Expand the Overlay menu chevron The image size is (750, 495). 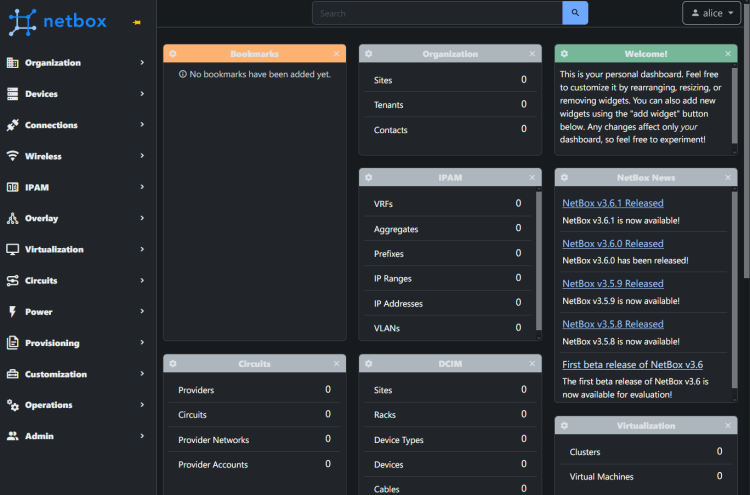click(142, 218)
